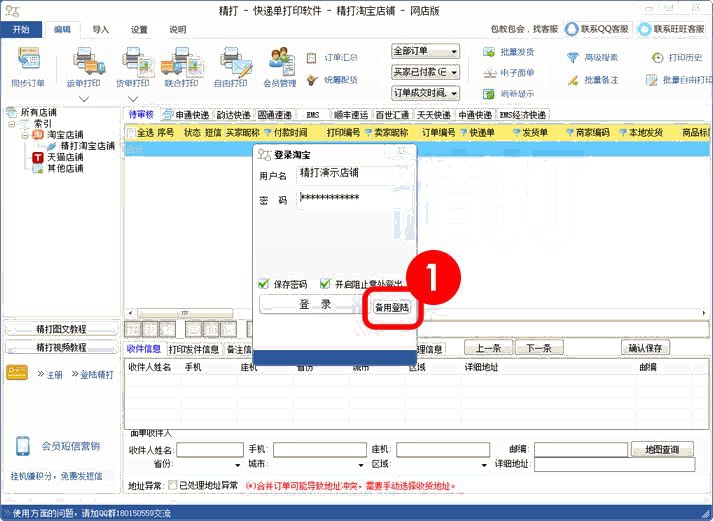713x521 pixels.
Task: Open 电子面单 electronic waybill
Action: [x=508, y=73]
